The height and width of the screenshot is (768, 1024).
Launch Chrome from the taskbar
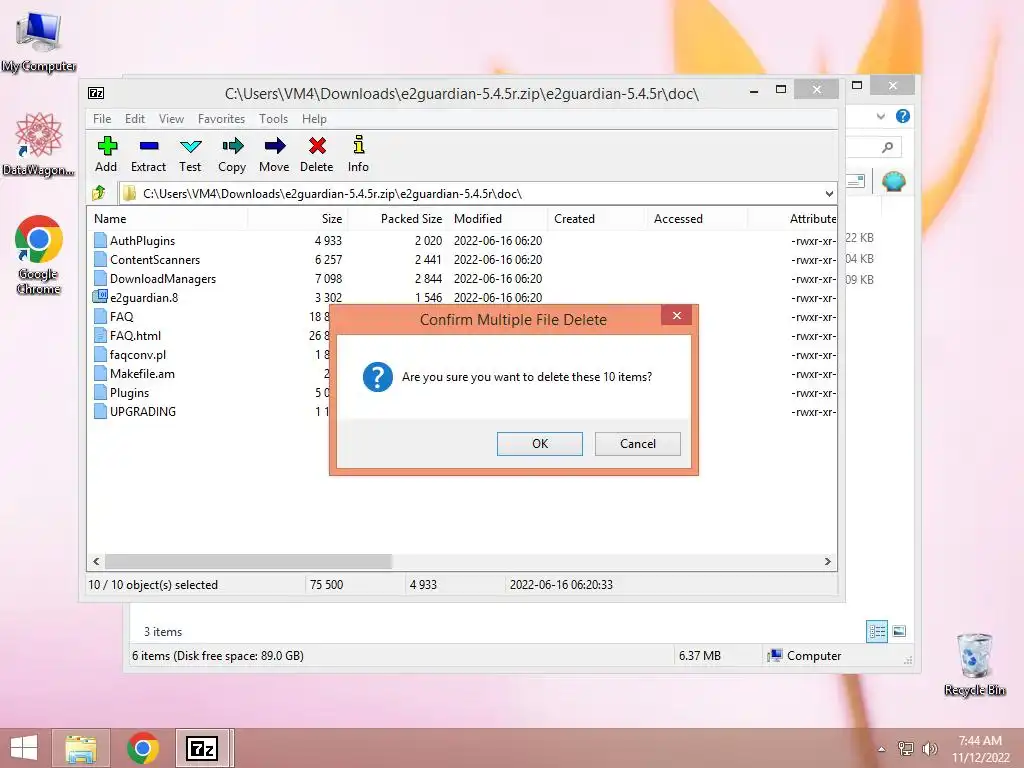point(142,748)
